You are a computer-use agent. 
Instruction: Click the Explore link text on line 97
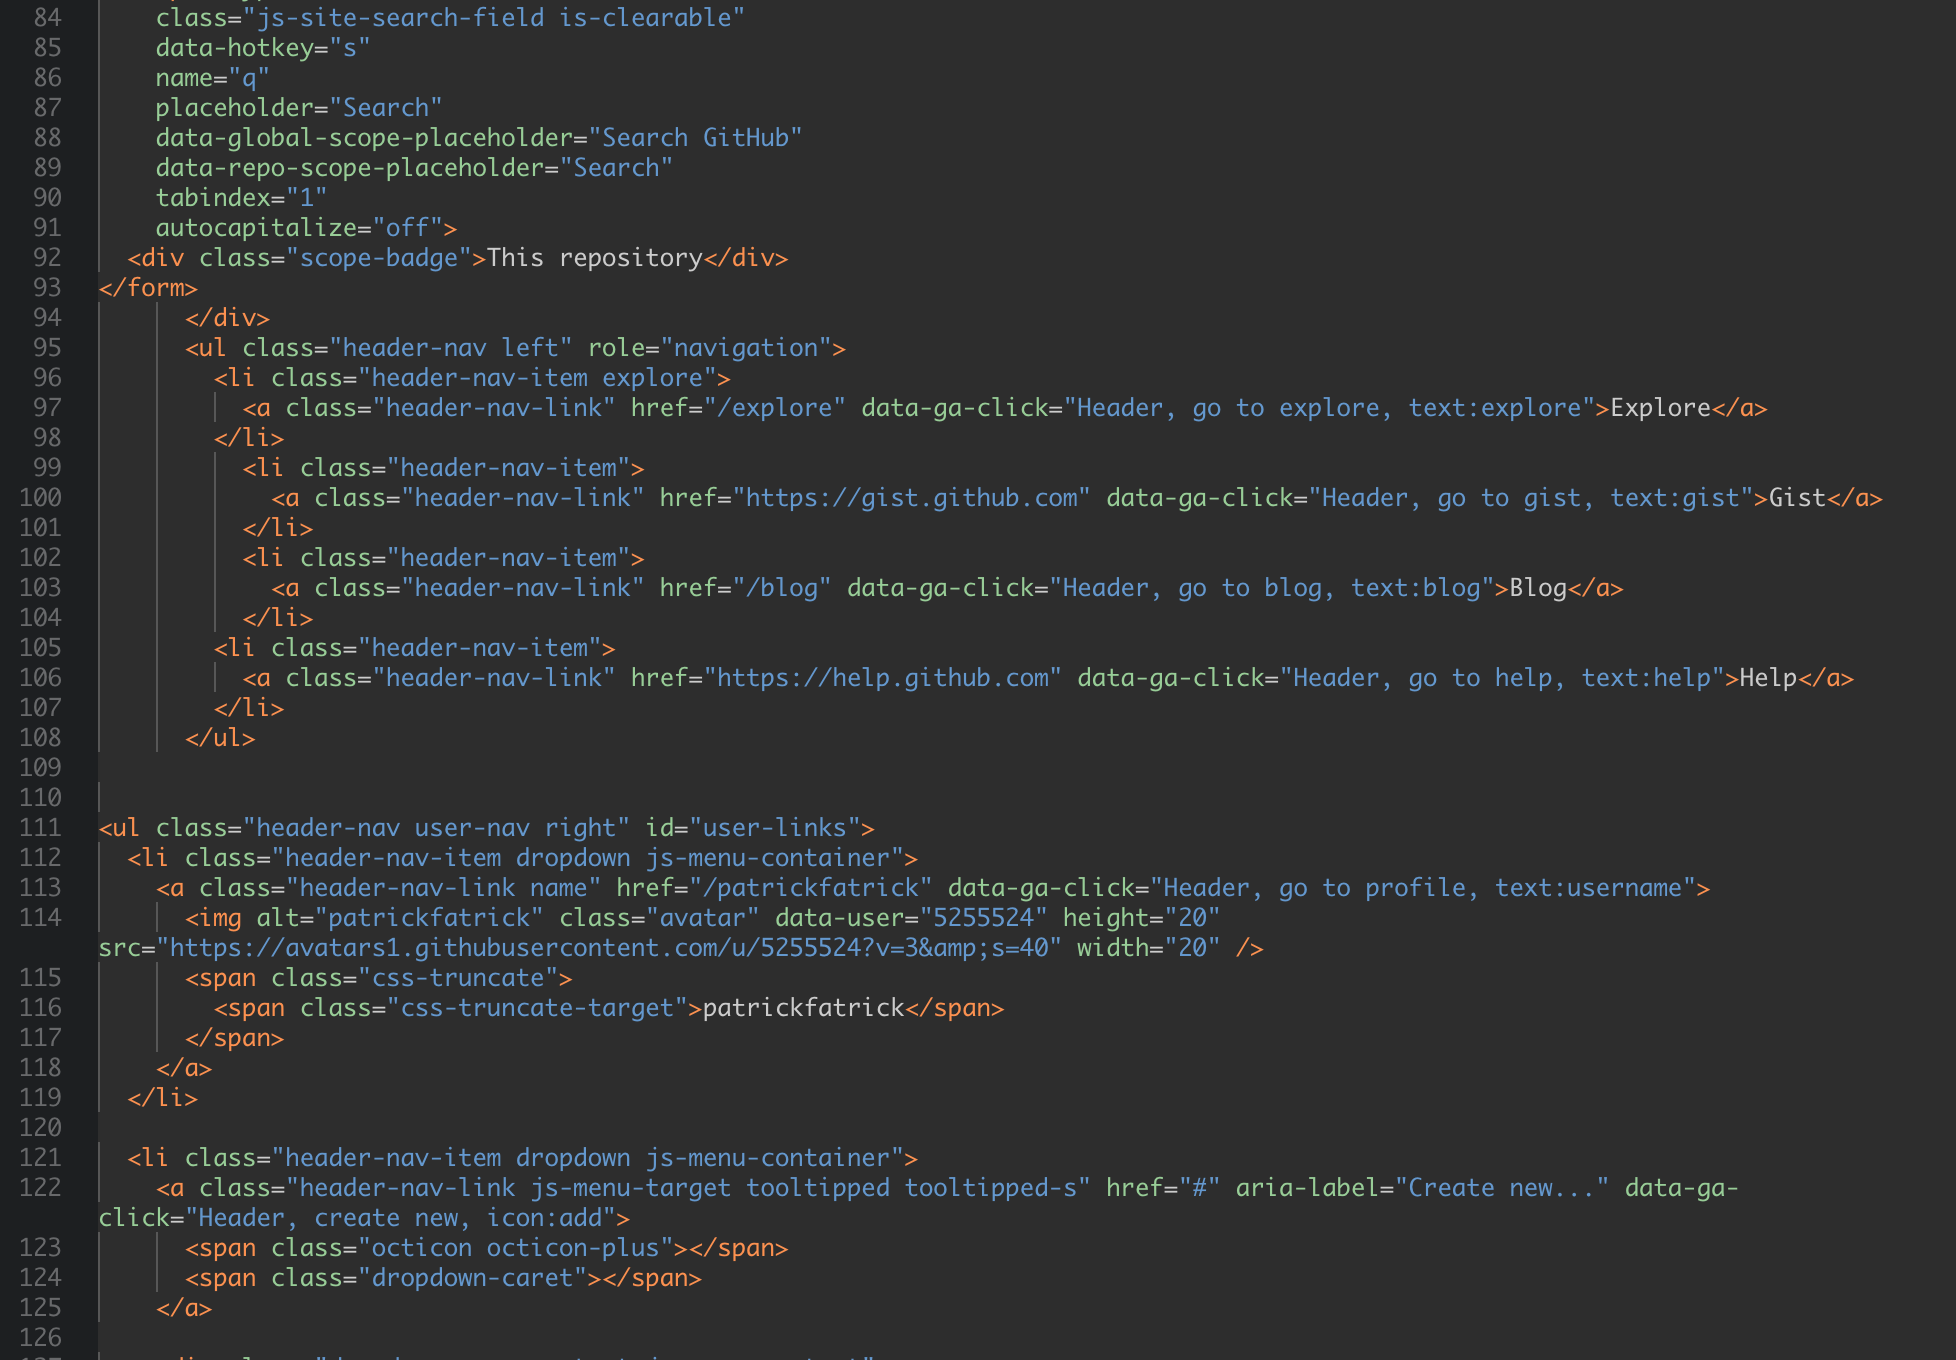(x=1660, y=408)
